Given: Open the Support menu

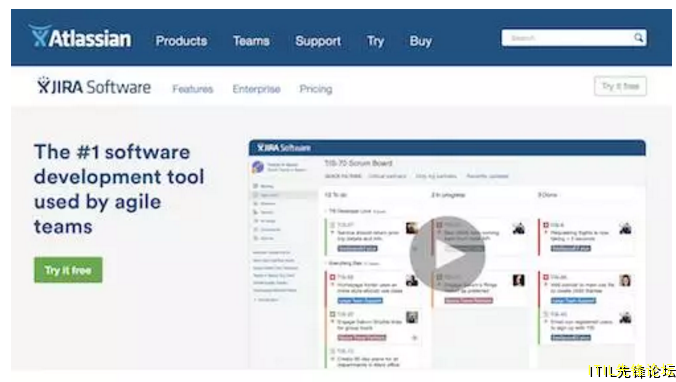Looking at the screenshot, I should coord(318,41).
